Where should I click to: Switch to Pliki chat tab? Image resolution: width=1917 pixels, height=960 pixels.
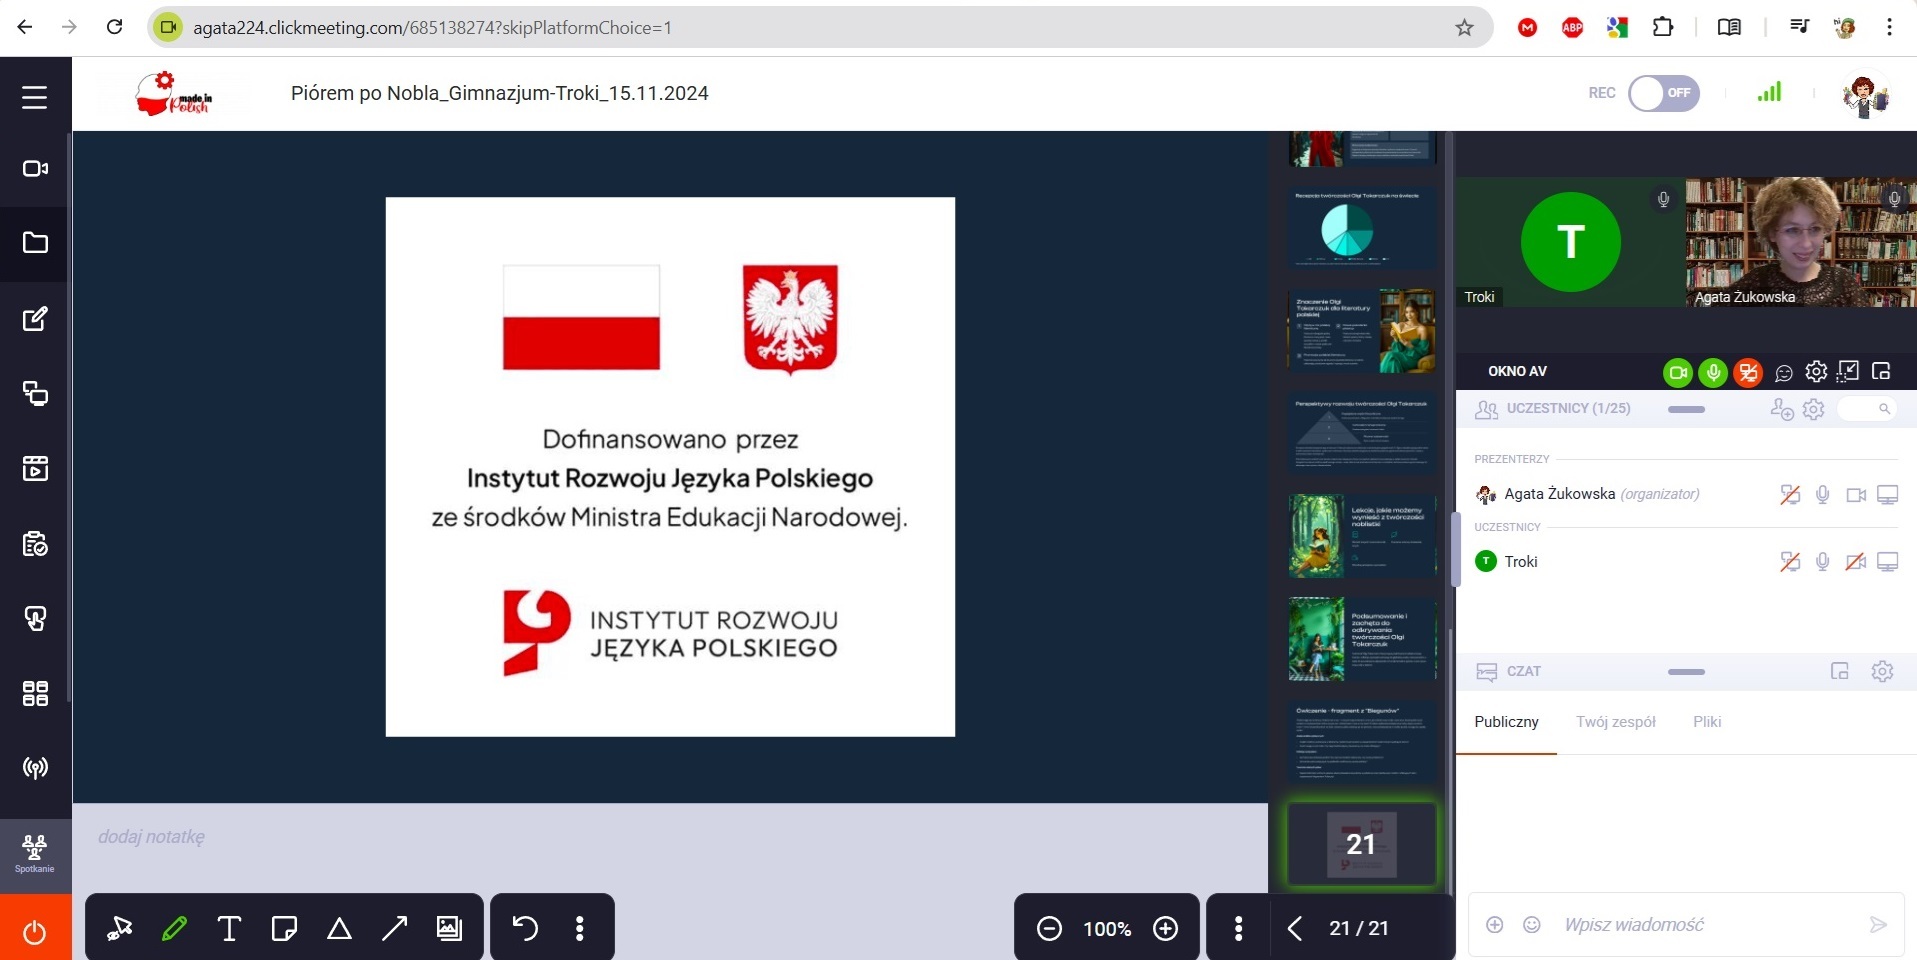[1707, 722]
